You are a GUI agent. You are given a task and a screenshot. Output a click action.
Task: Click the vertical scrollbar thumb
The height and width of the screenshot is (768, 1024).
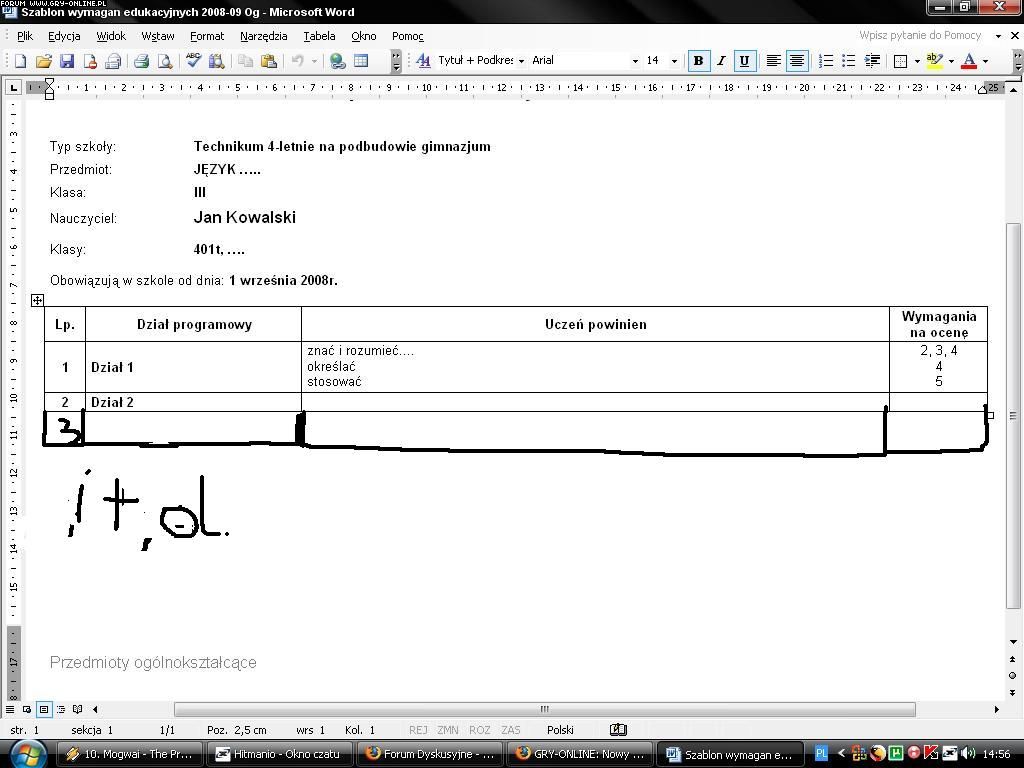(x=1013, y=416)
